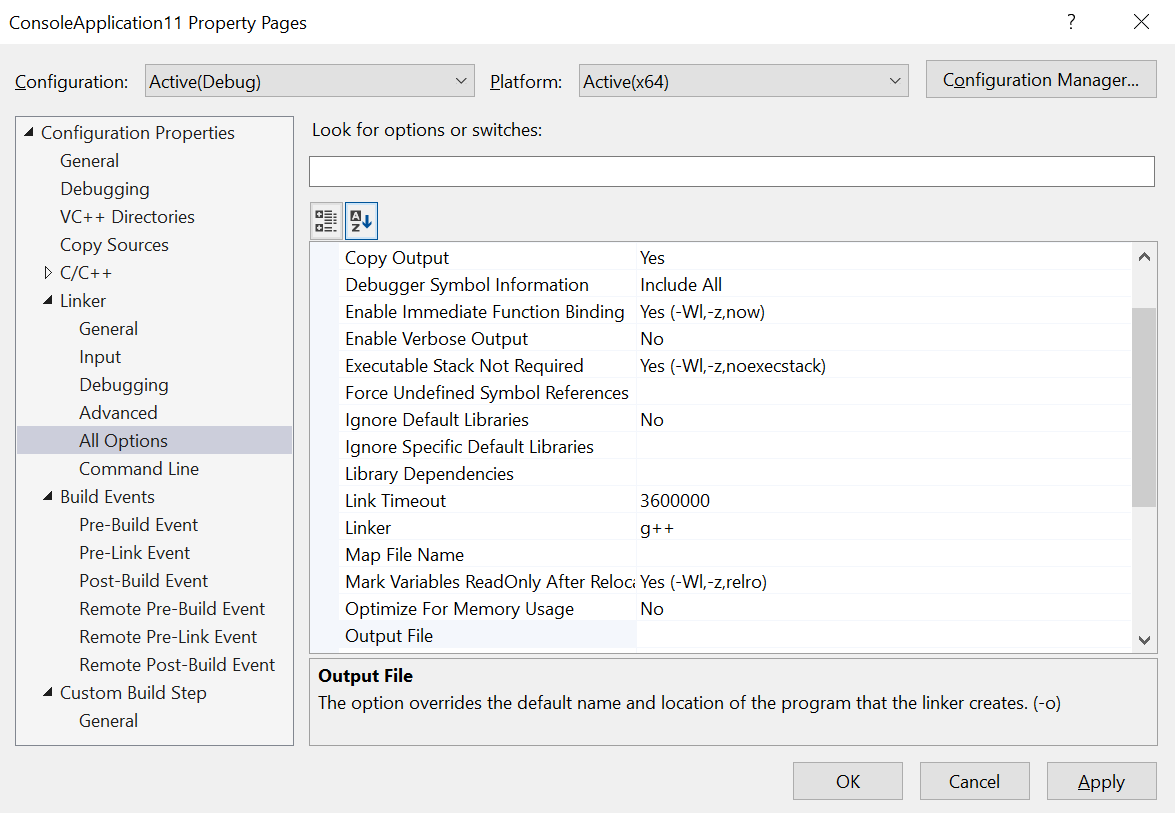Viewport: 1175px width, 813px height.
Task: Collapse the Build Events node
Action: (48, 497)
